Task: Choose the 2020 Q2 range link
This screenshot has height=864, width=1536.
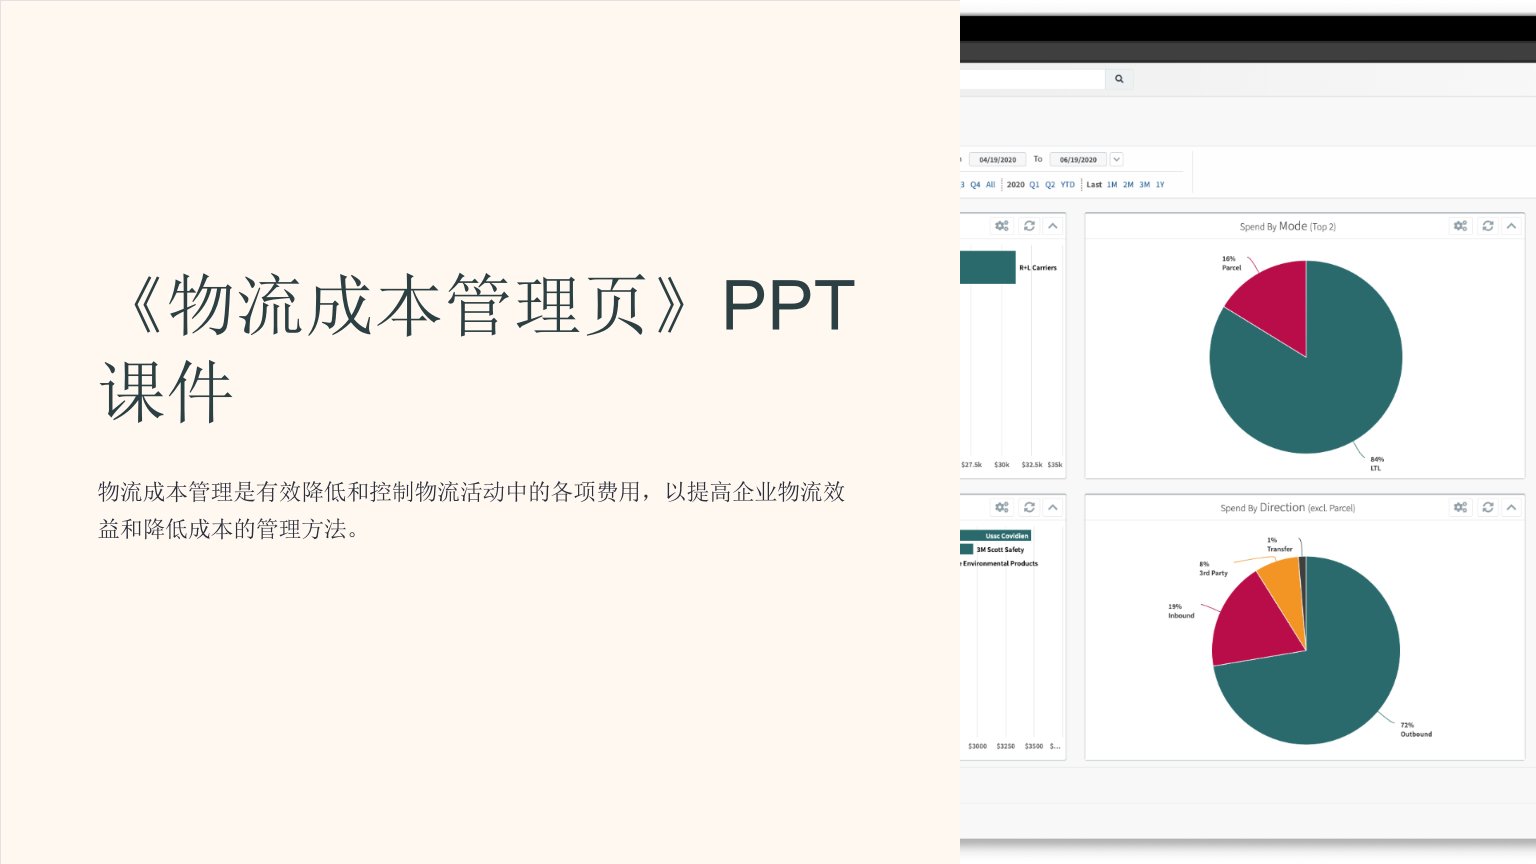Action: (1050, 185)
